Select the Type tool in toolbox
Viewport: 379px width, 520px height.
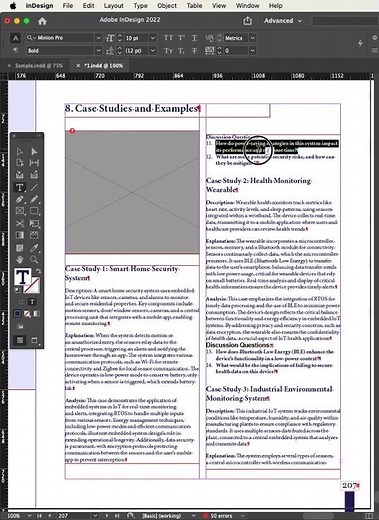click(x=19, y=187)
